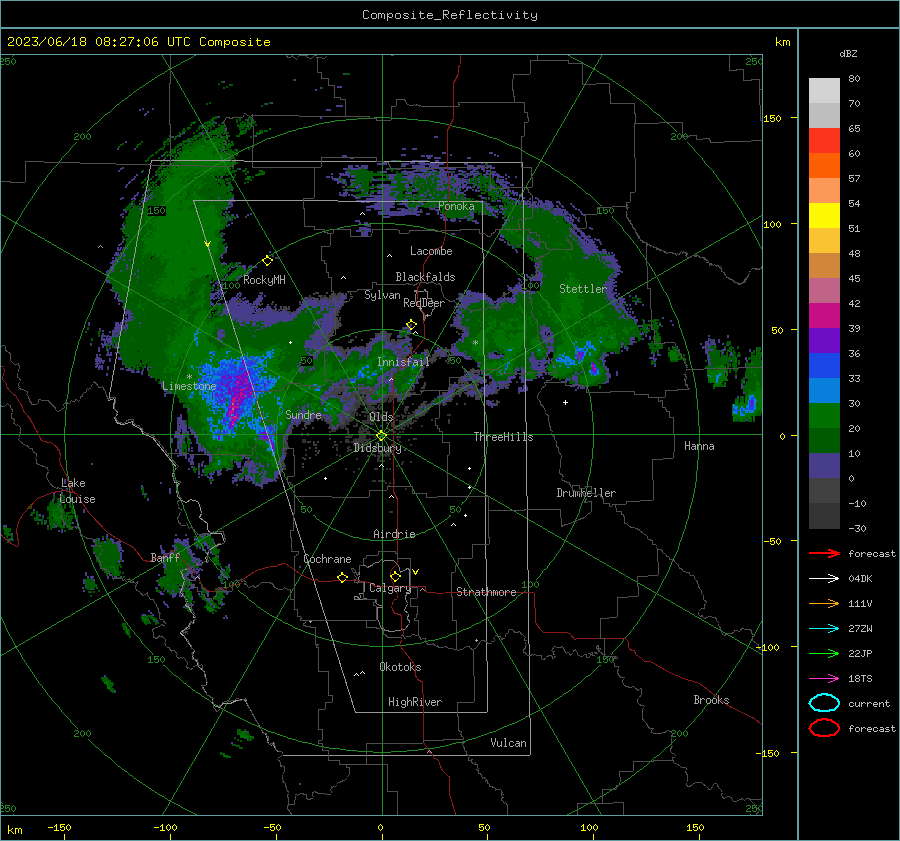
Task: Click the Cochrane label
Action: coord(327,559)
